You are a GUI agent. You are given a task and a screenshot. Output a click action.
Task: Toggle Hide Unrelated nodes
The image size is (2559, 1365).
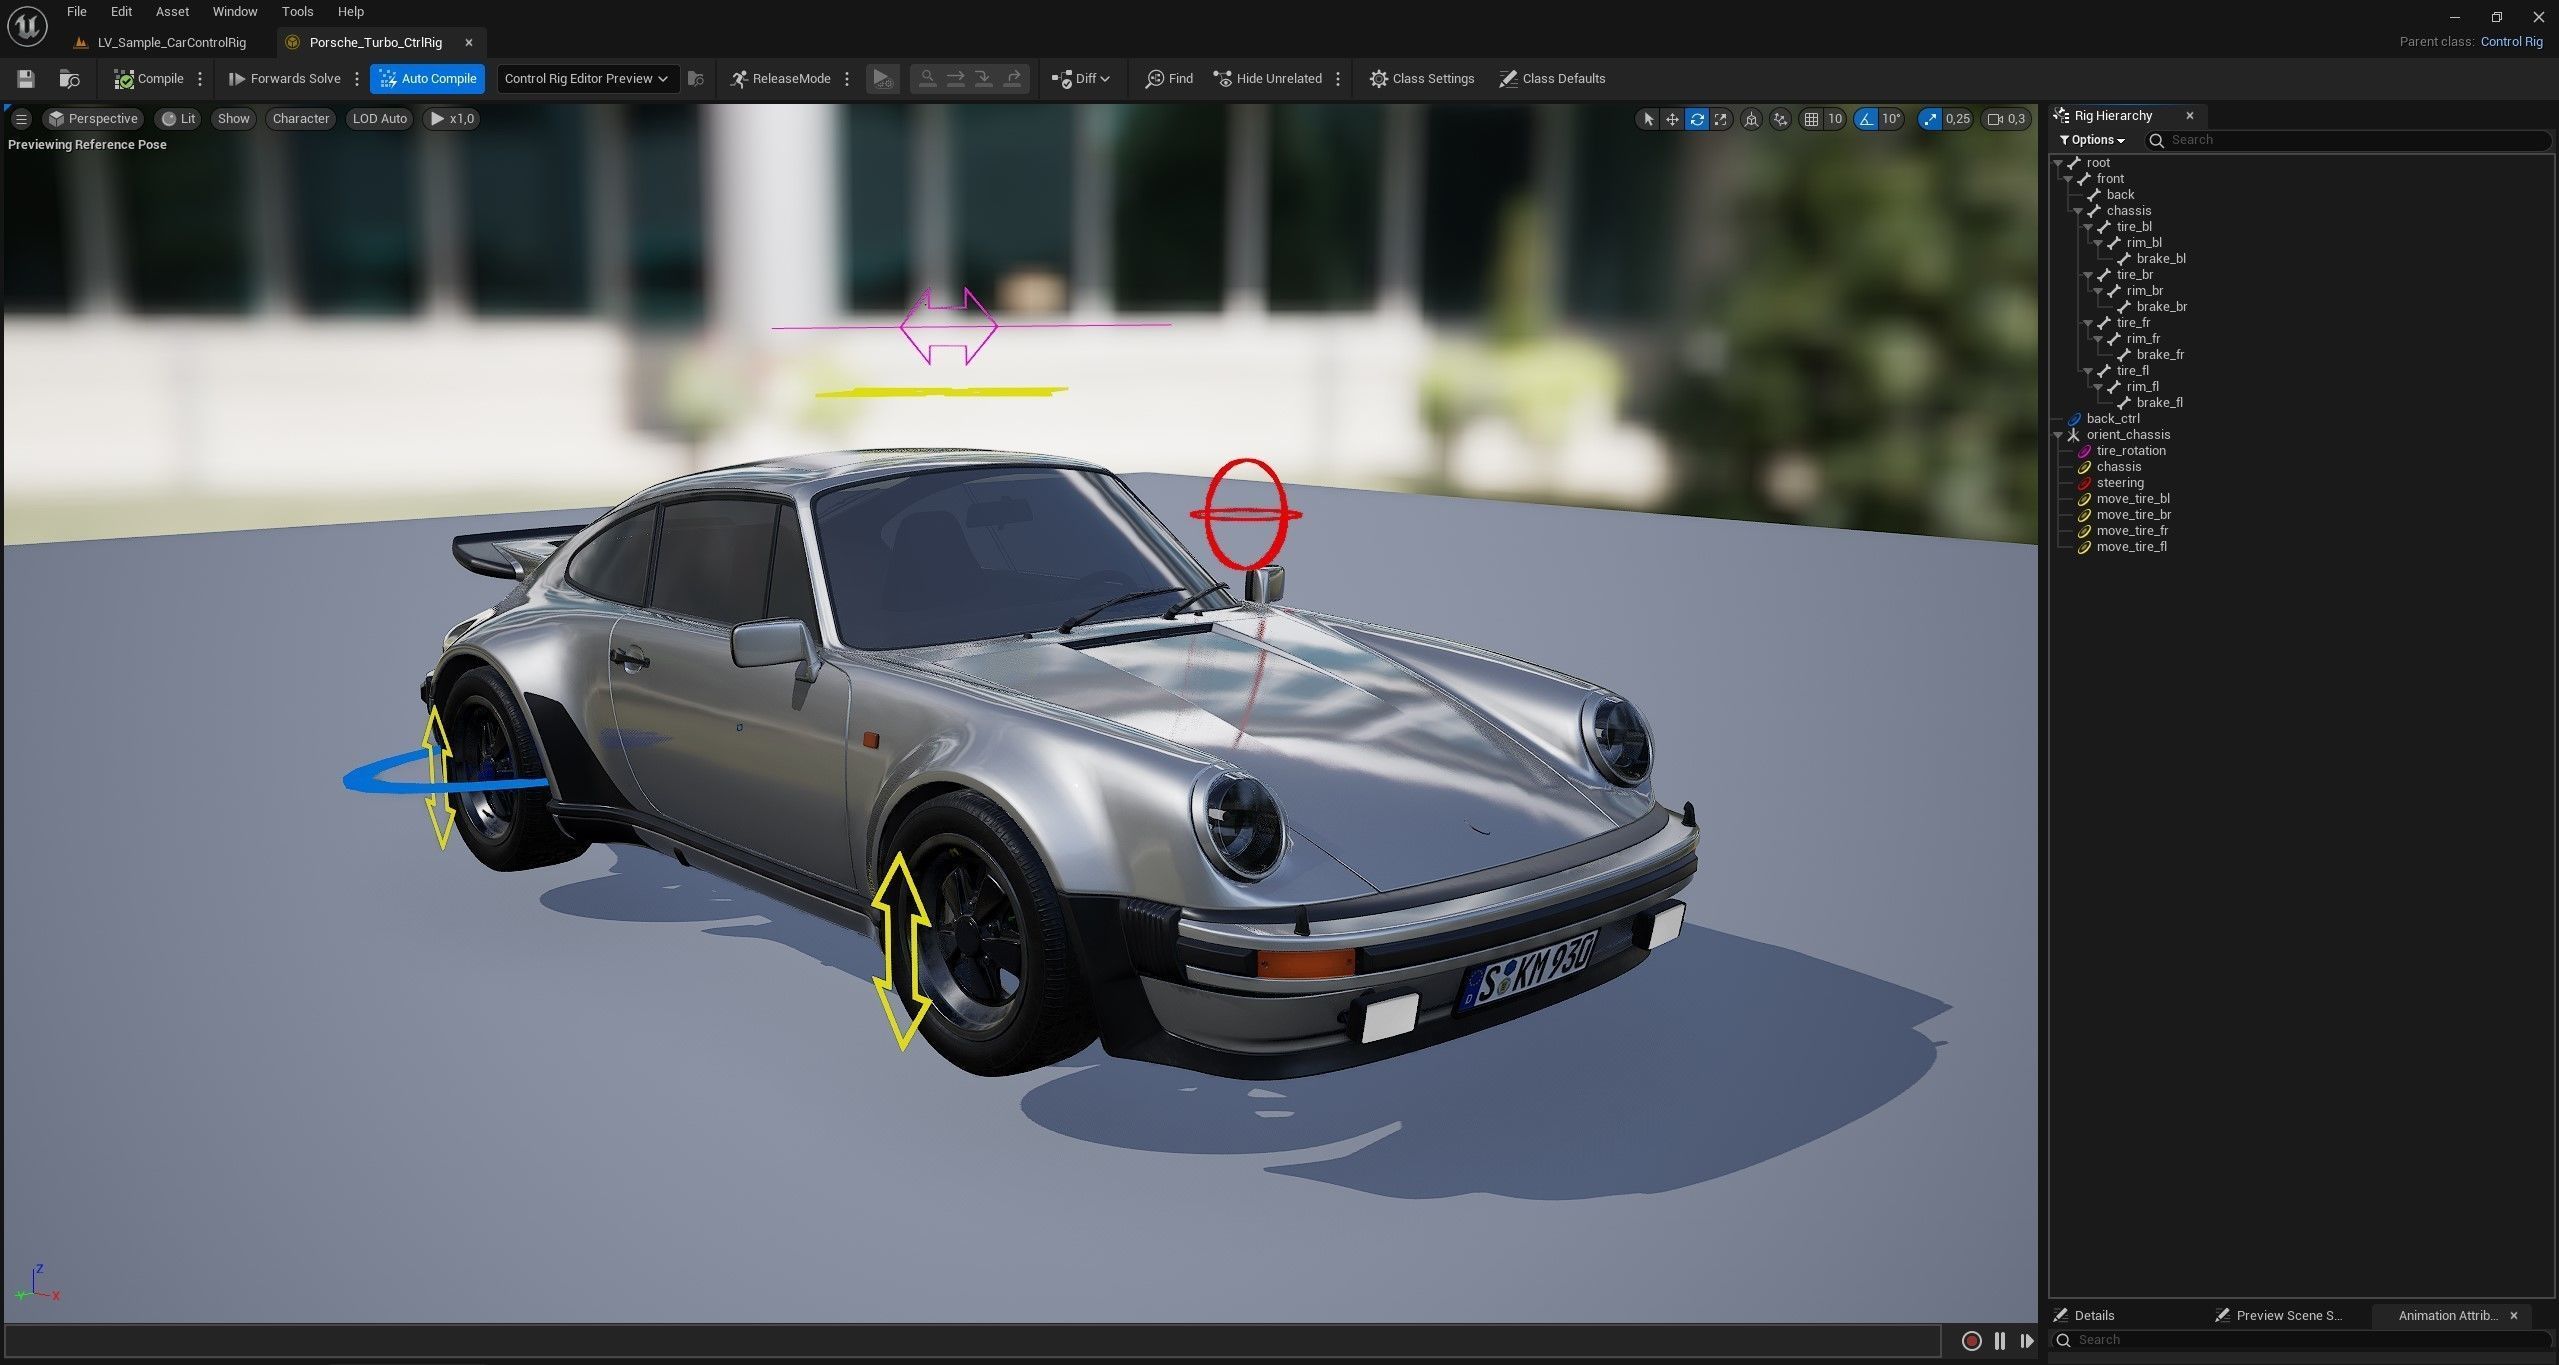click(1268, 79)
